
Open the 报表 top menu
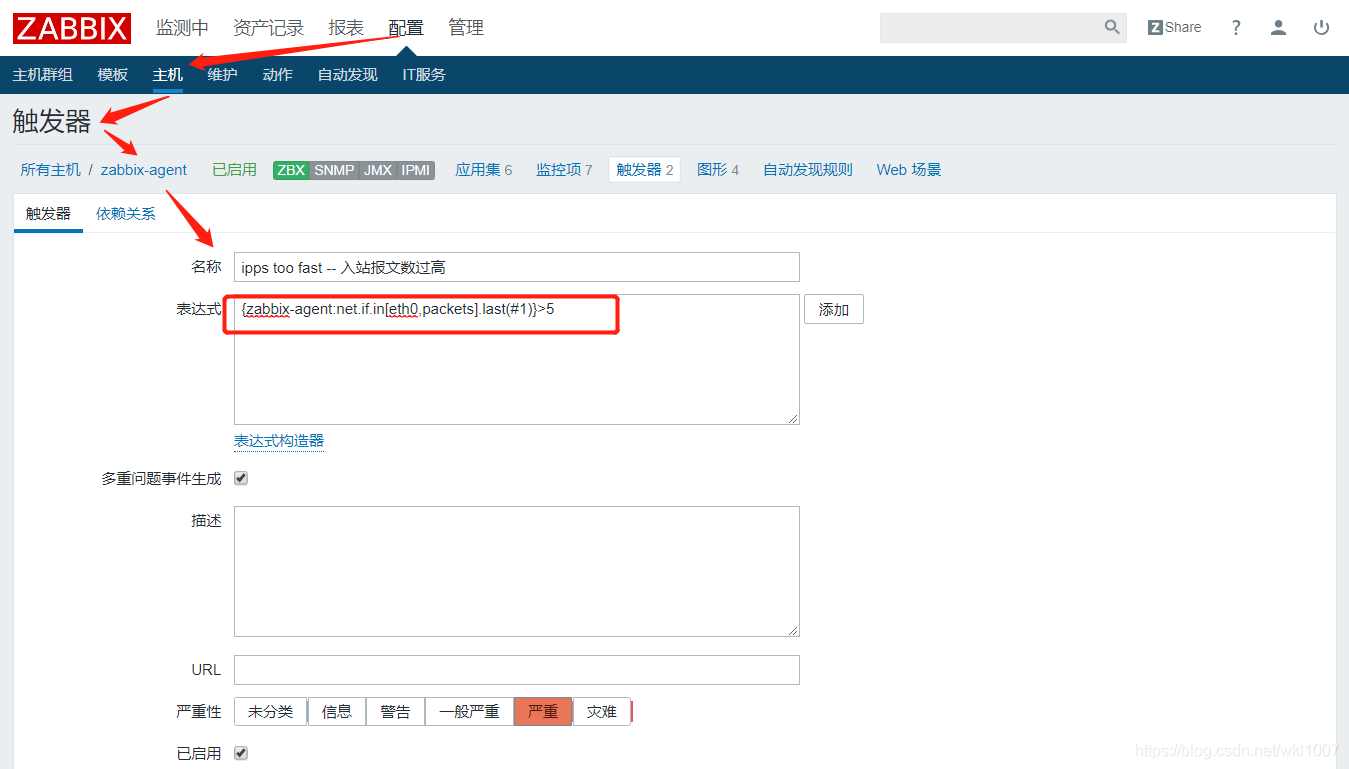click(x=346, y=28)
